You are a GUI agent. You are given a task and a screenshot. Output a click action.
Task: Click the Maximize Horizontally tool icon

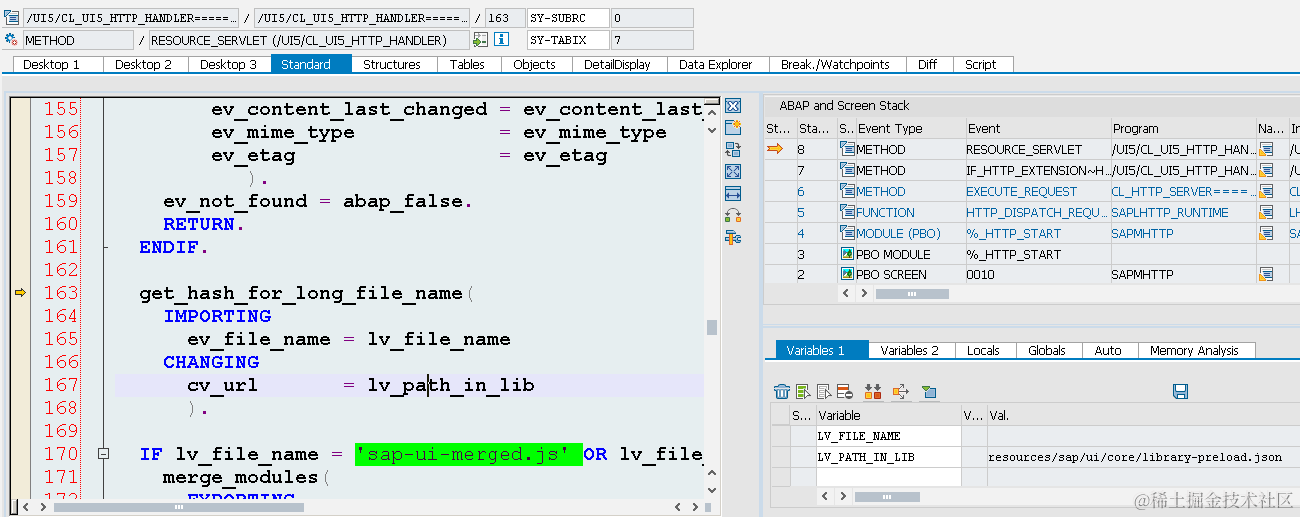pos(733,193)
